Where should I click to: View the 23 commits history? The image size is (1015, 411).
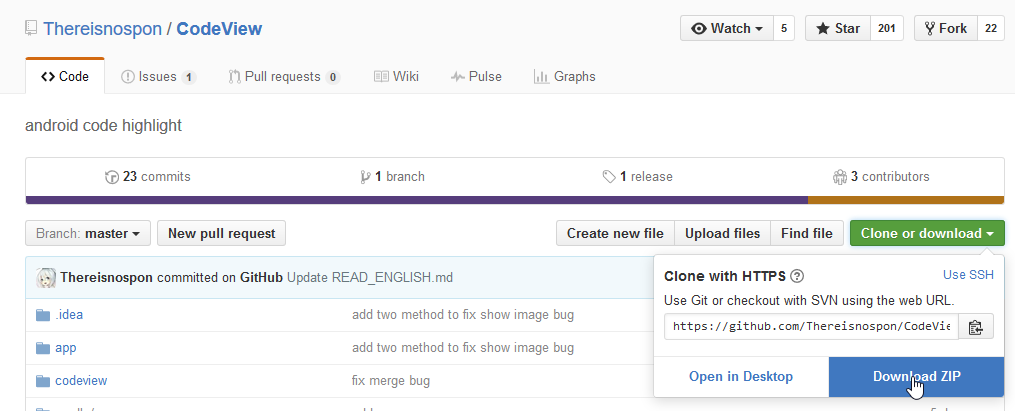(x=147, y=176)
